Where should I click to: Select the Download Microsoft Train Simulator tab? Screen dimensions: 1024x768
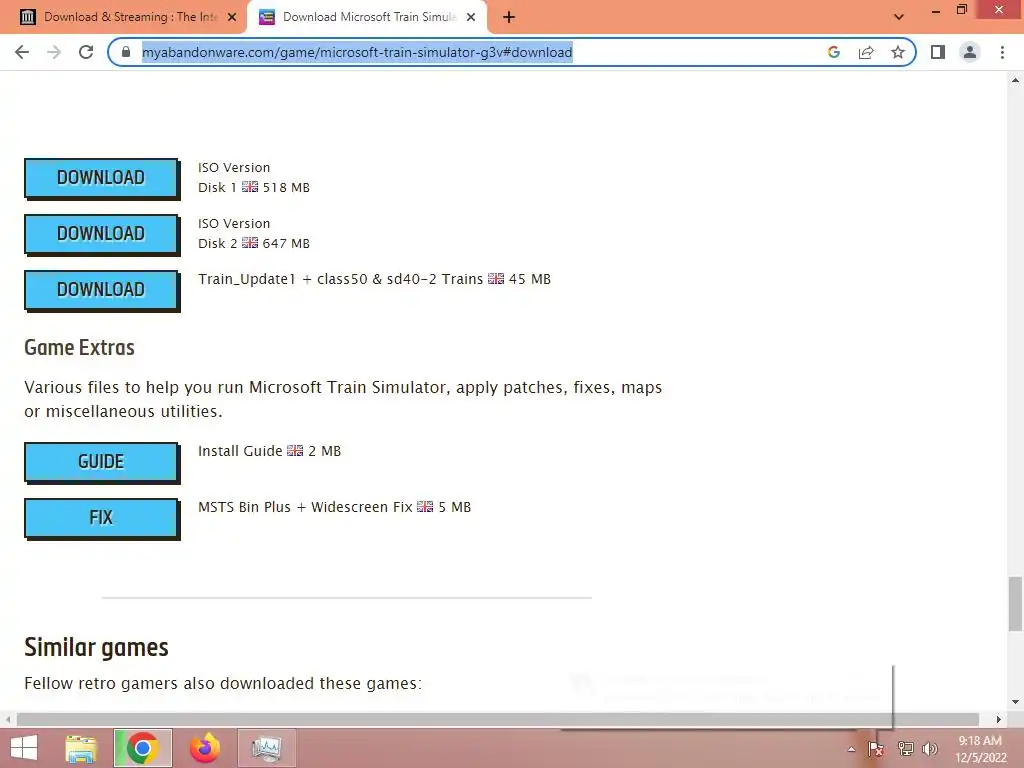coord(367,18)
